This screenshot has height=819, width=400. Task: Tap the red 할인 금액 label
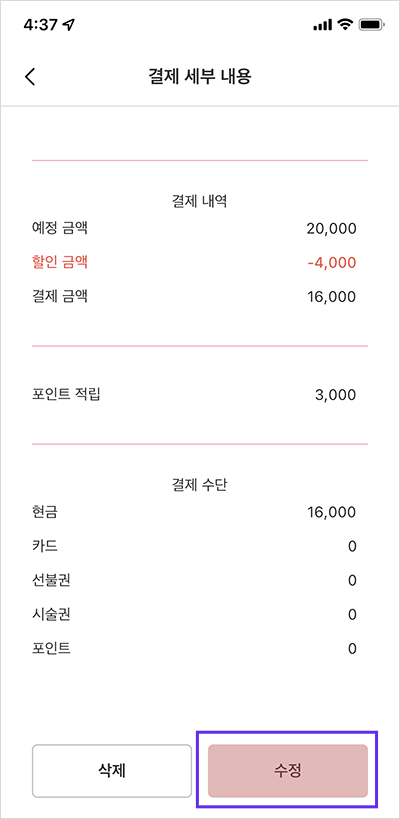[60, 262]
